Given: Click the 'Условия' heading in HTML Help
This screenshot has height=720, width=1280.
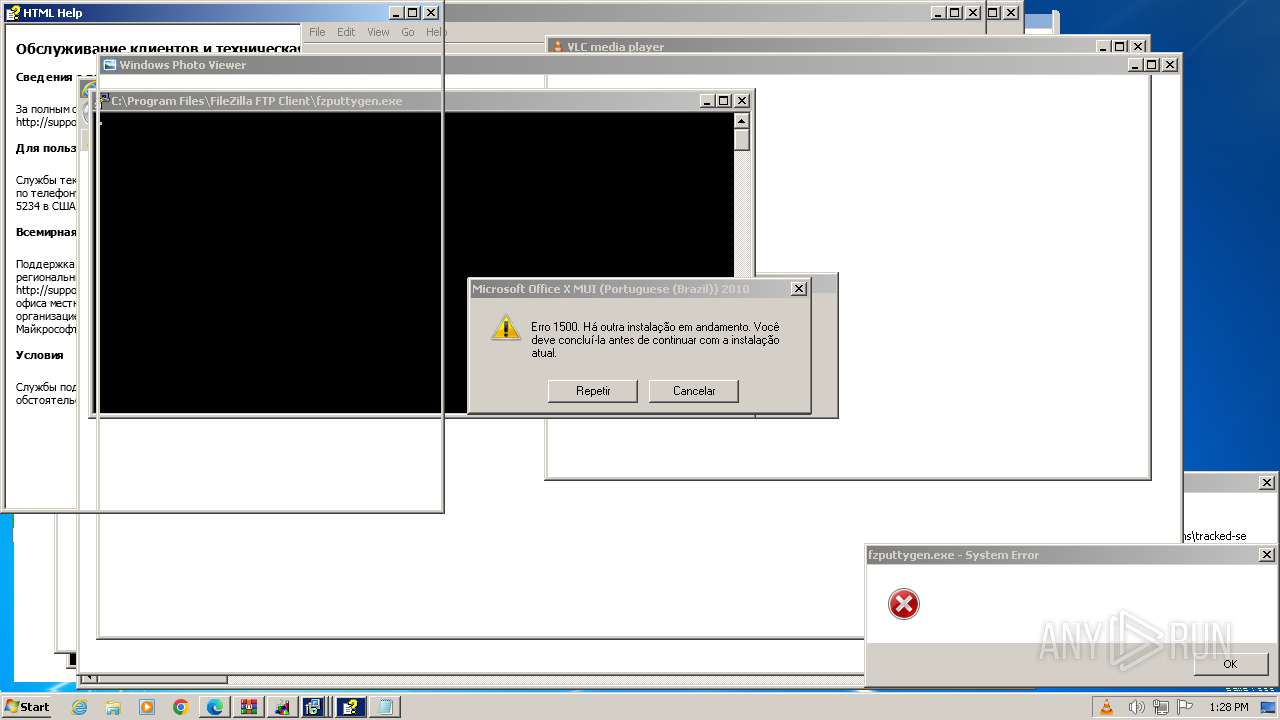Looking at the screenshot, I should point(40,355).
